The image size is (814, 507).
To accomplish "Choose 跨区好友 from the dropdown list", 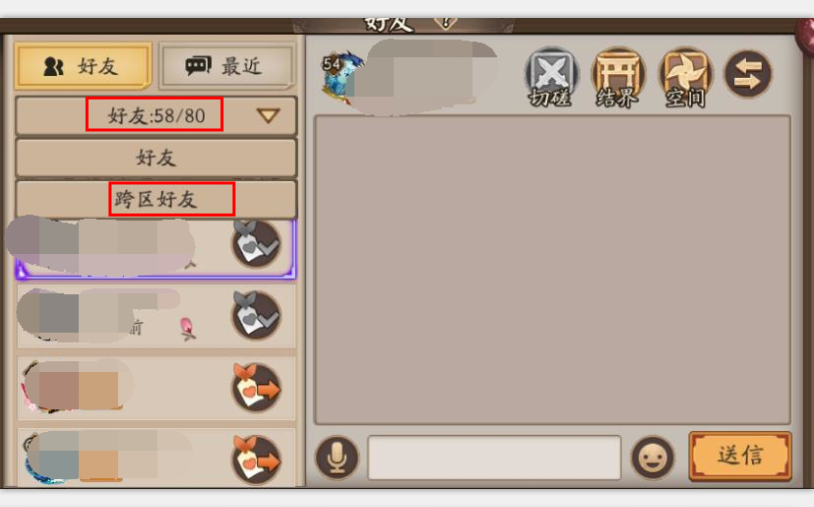I will click(x=156, y=199).
